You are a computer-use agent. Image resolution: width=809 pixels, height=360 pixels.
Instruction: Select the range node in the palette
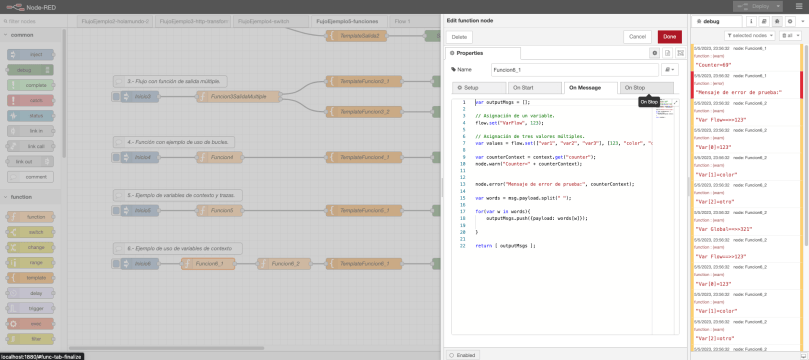pos(31,263)
